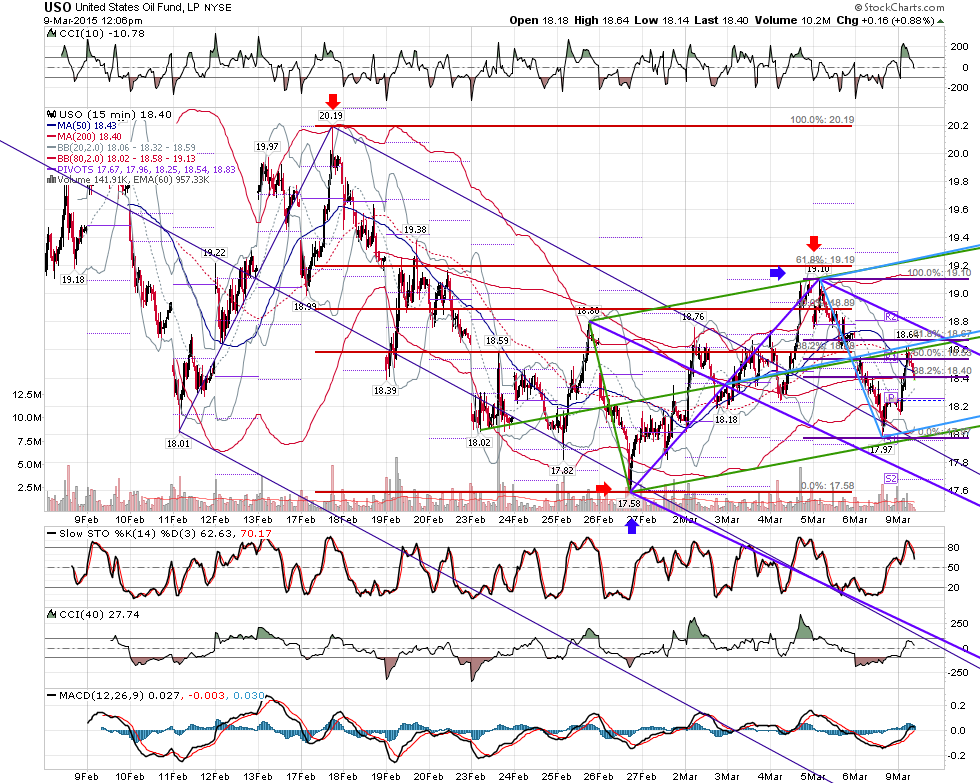Click the 17.97 price label
The image size is (980, 783).
[x=881, y=450]
